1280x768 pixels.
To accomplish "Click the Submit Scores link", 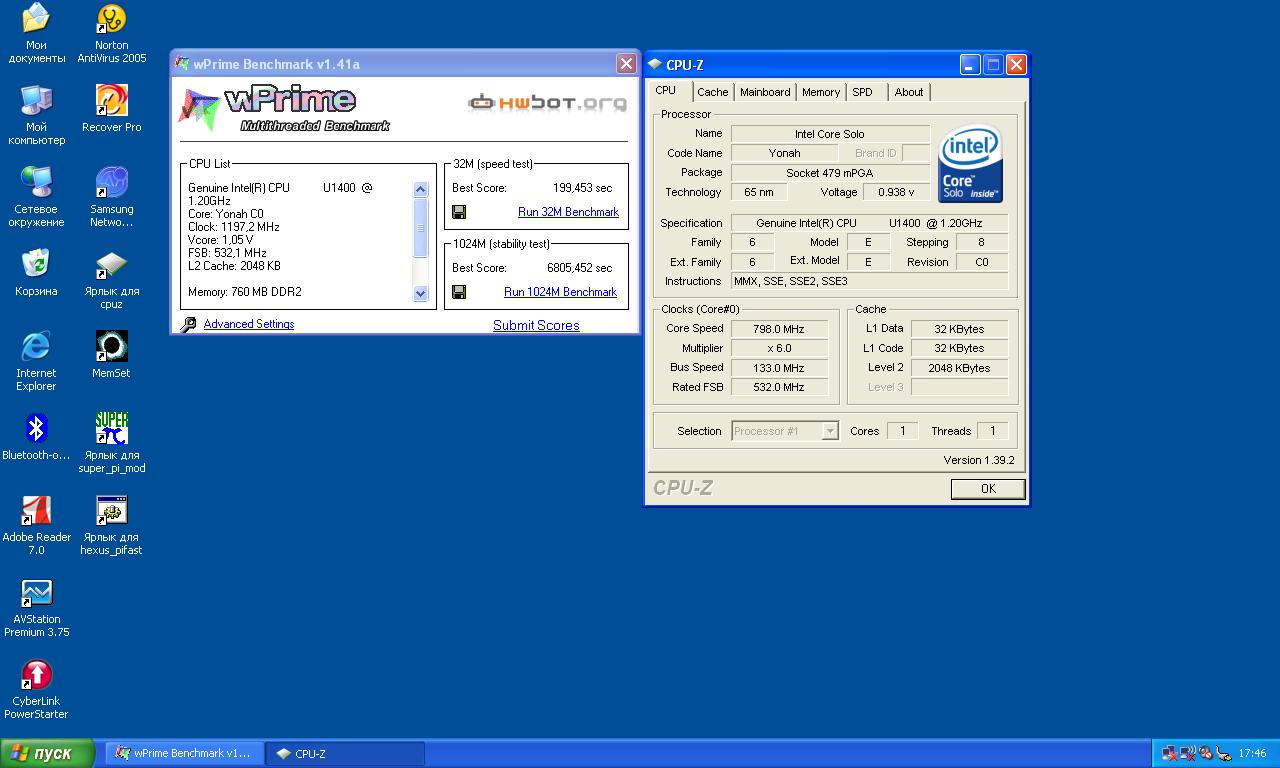I will tap(536, 325).
